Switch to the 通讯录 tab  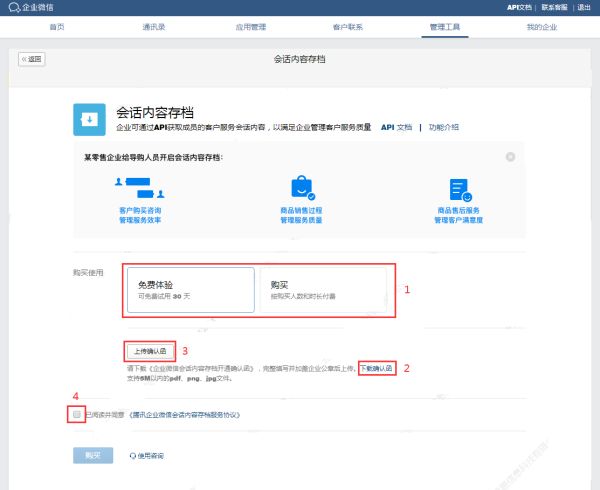click(155, 26)
